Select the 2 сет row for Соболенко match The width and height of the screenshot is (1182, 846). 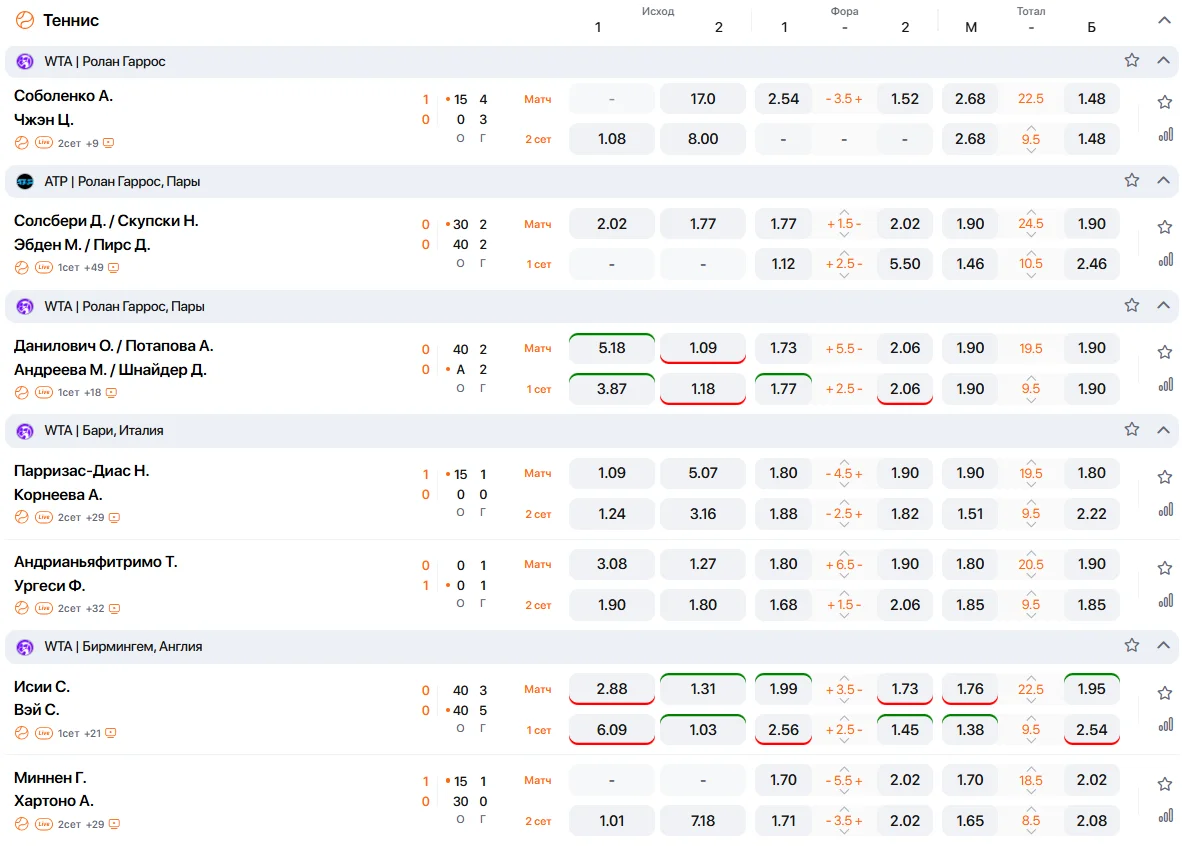point(538,139)
